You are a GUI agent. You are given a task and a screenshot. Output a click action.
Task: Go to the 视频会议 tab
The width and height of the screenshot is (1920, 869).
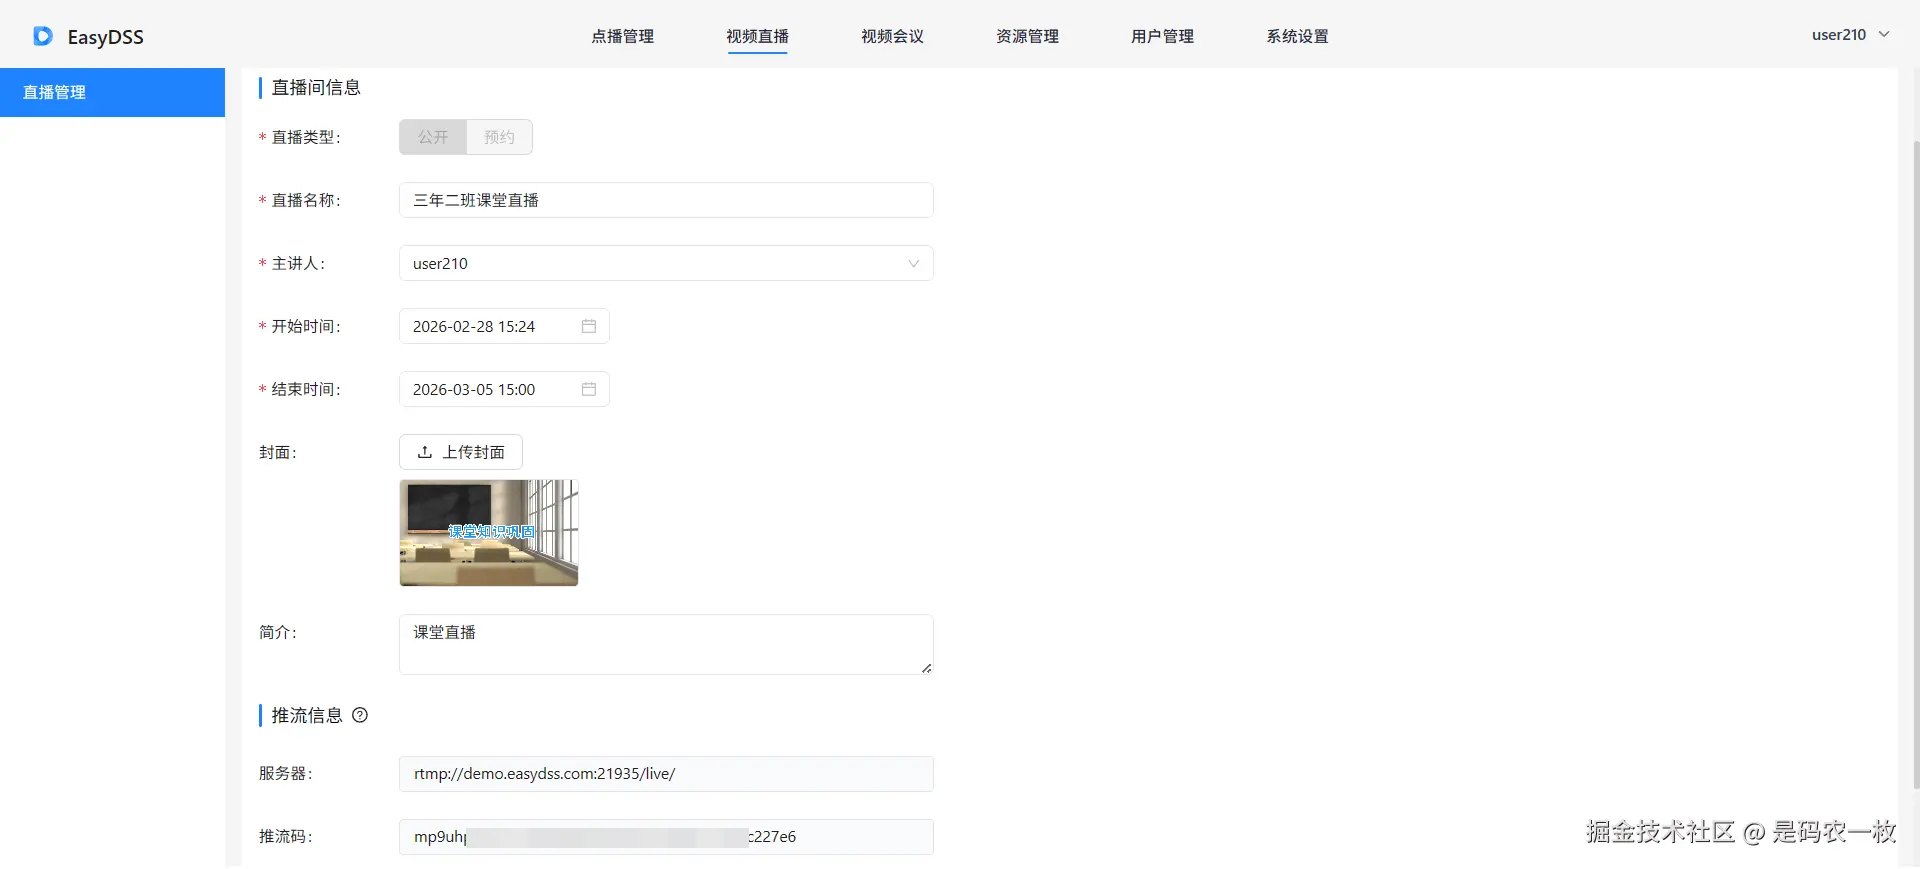click(x=892, y=36)
